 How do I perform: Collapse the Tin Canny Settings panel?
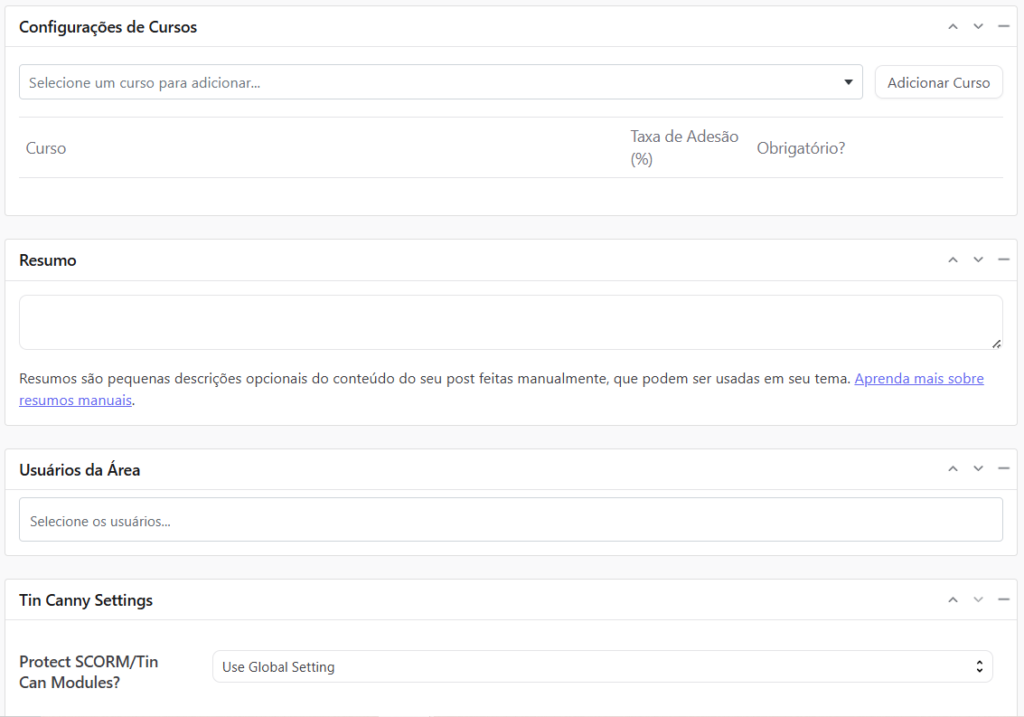tap(1003, 600)
